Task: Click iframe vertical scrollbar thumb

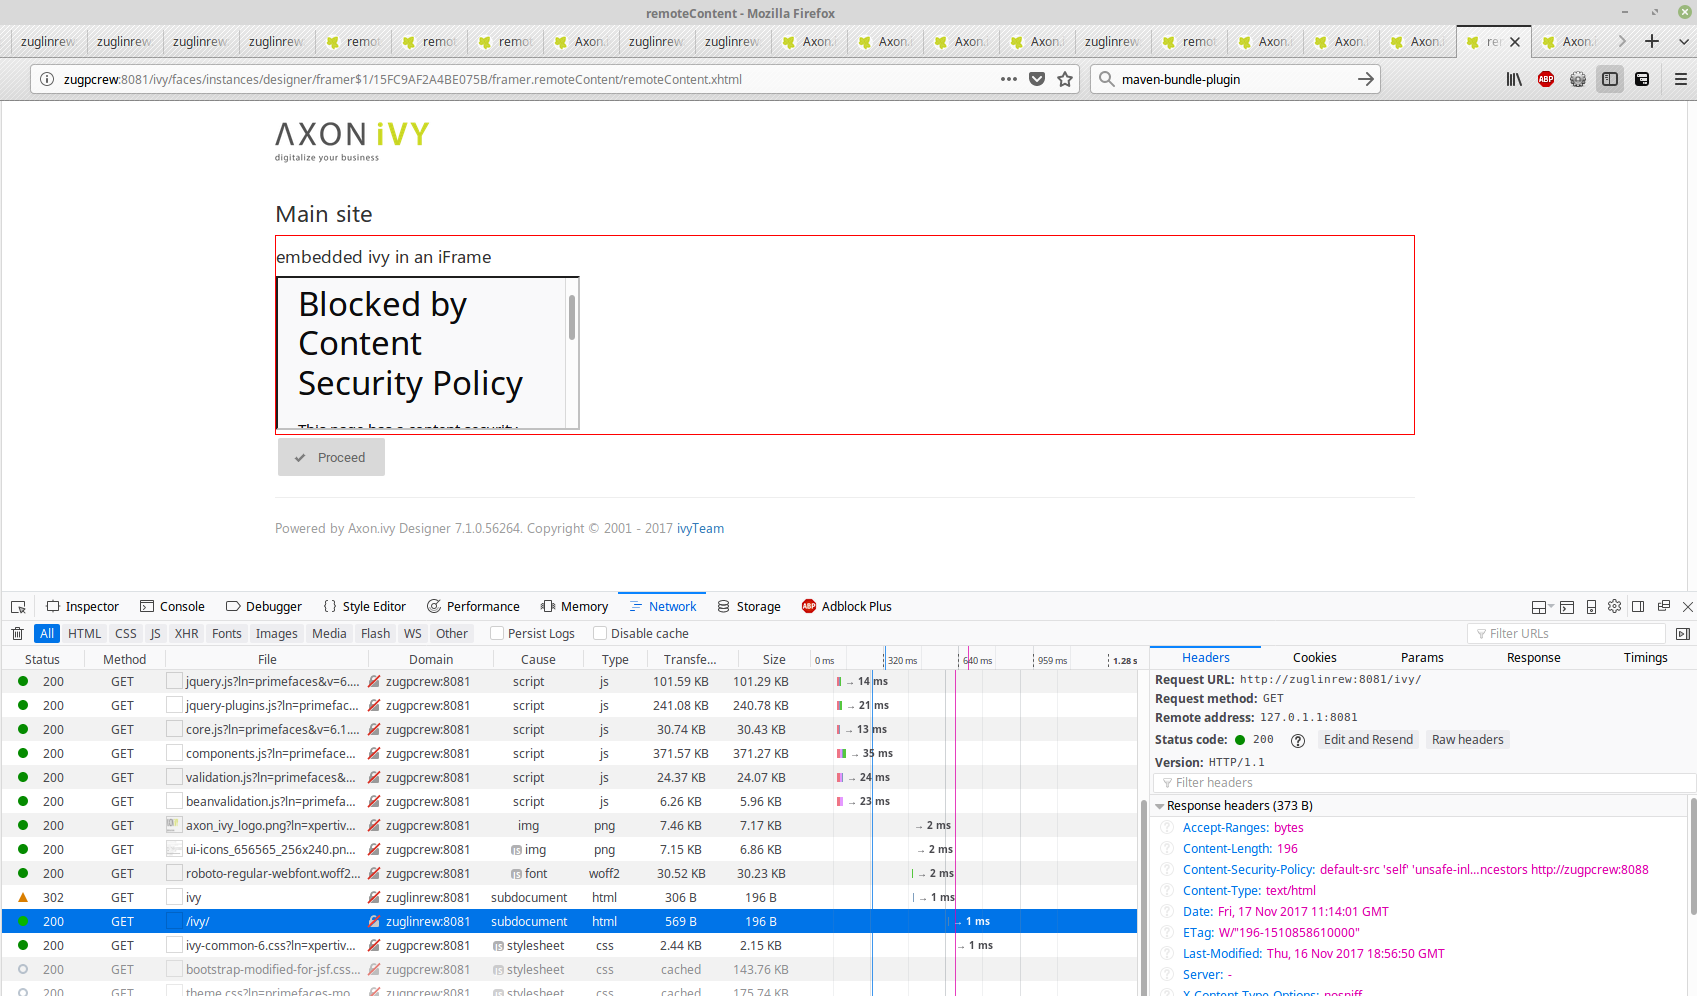Action: [x=572, y=317]
